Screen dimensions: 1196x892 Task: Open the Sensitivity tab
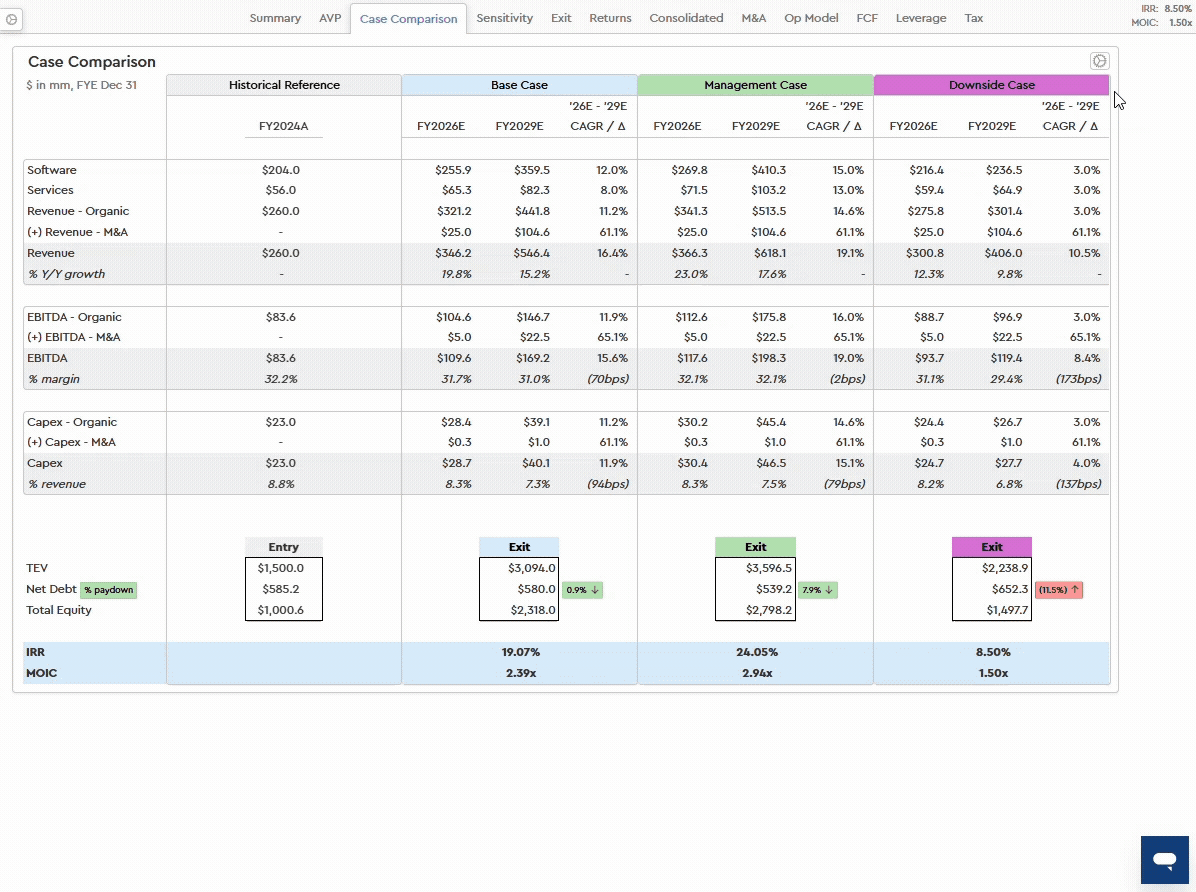504,18
